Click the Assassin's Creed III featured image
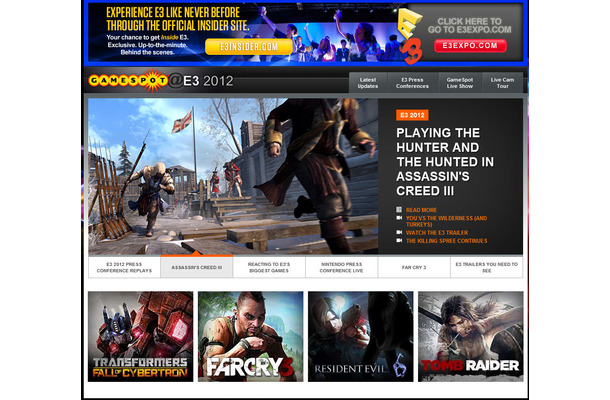This screenshot has height=400, width=610. (233, 176)
